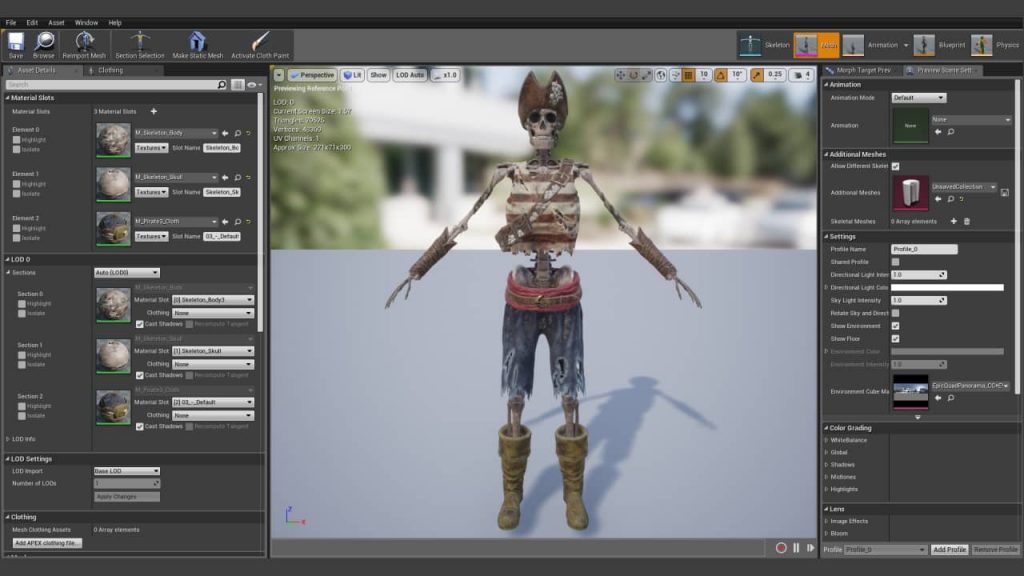
Task: Toggle rotation snapping angle icon
Action: point(721,75)
